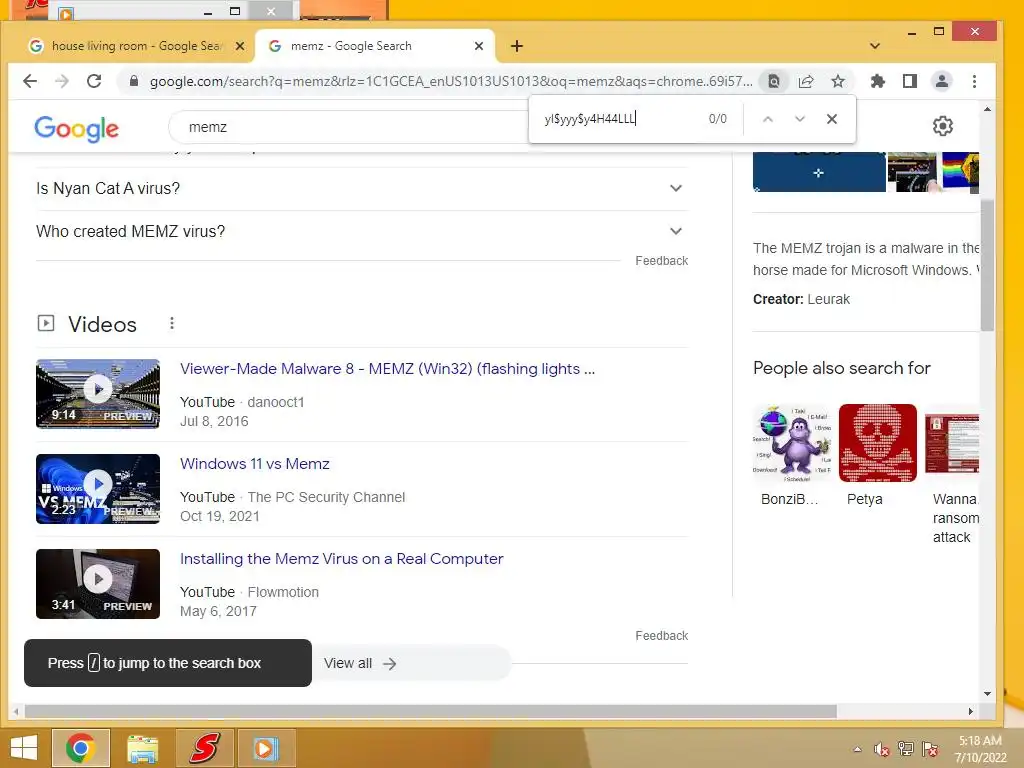Click the network tray icon
1024x768 pixels.
(905, 749)
